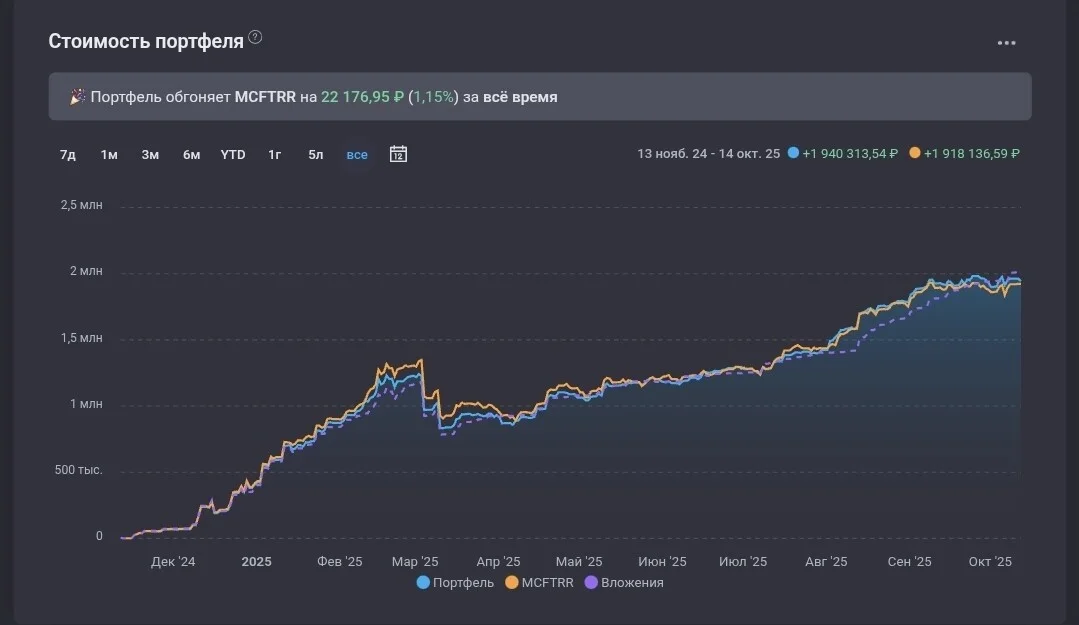This screenshot has height=625, width=1079.
Task: Select the 6м time range
Action: (191, 155)
